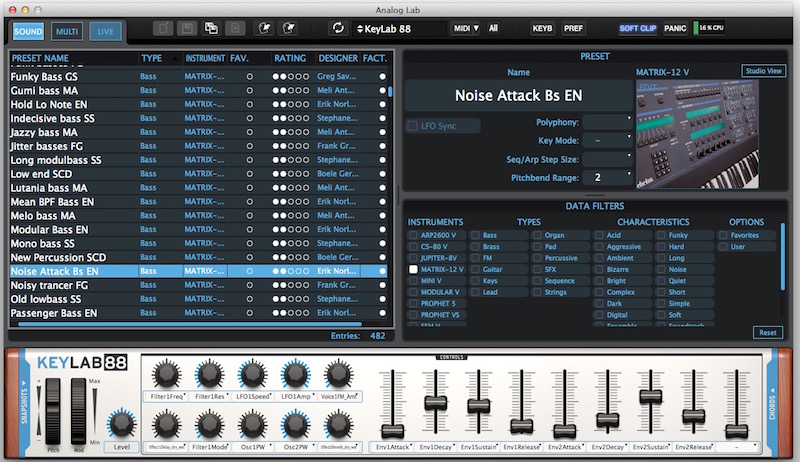Mark Noise Attack Bs EN as favorite

(249, 271)
